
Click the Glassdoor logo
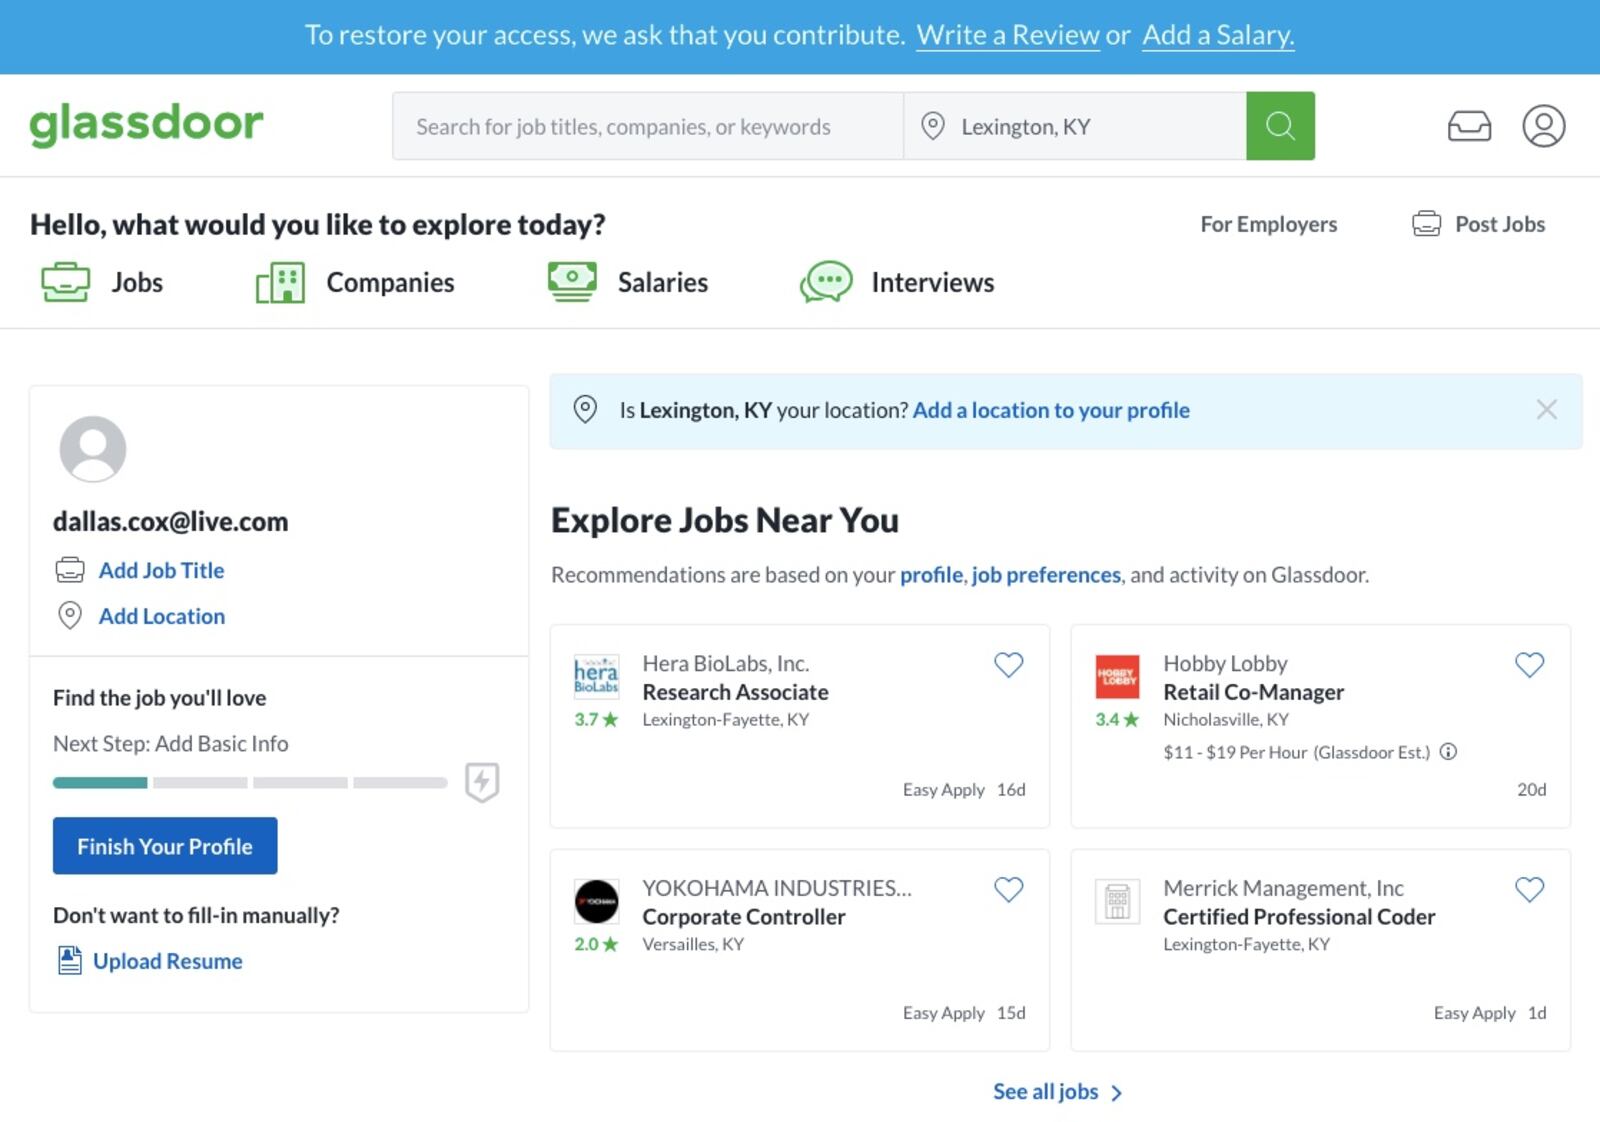click(146, 125)
